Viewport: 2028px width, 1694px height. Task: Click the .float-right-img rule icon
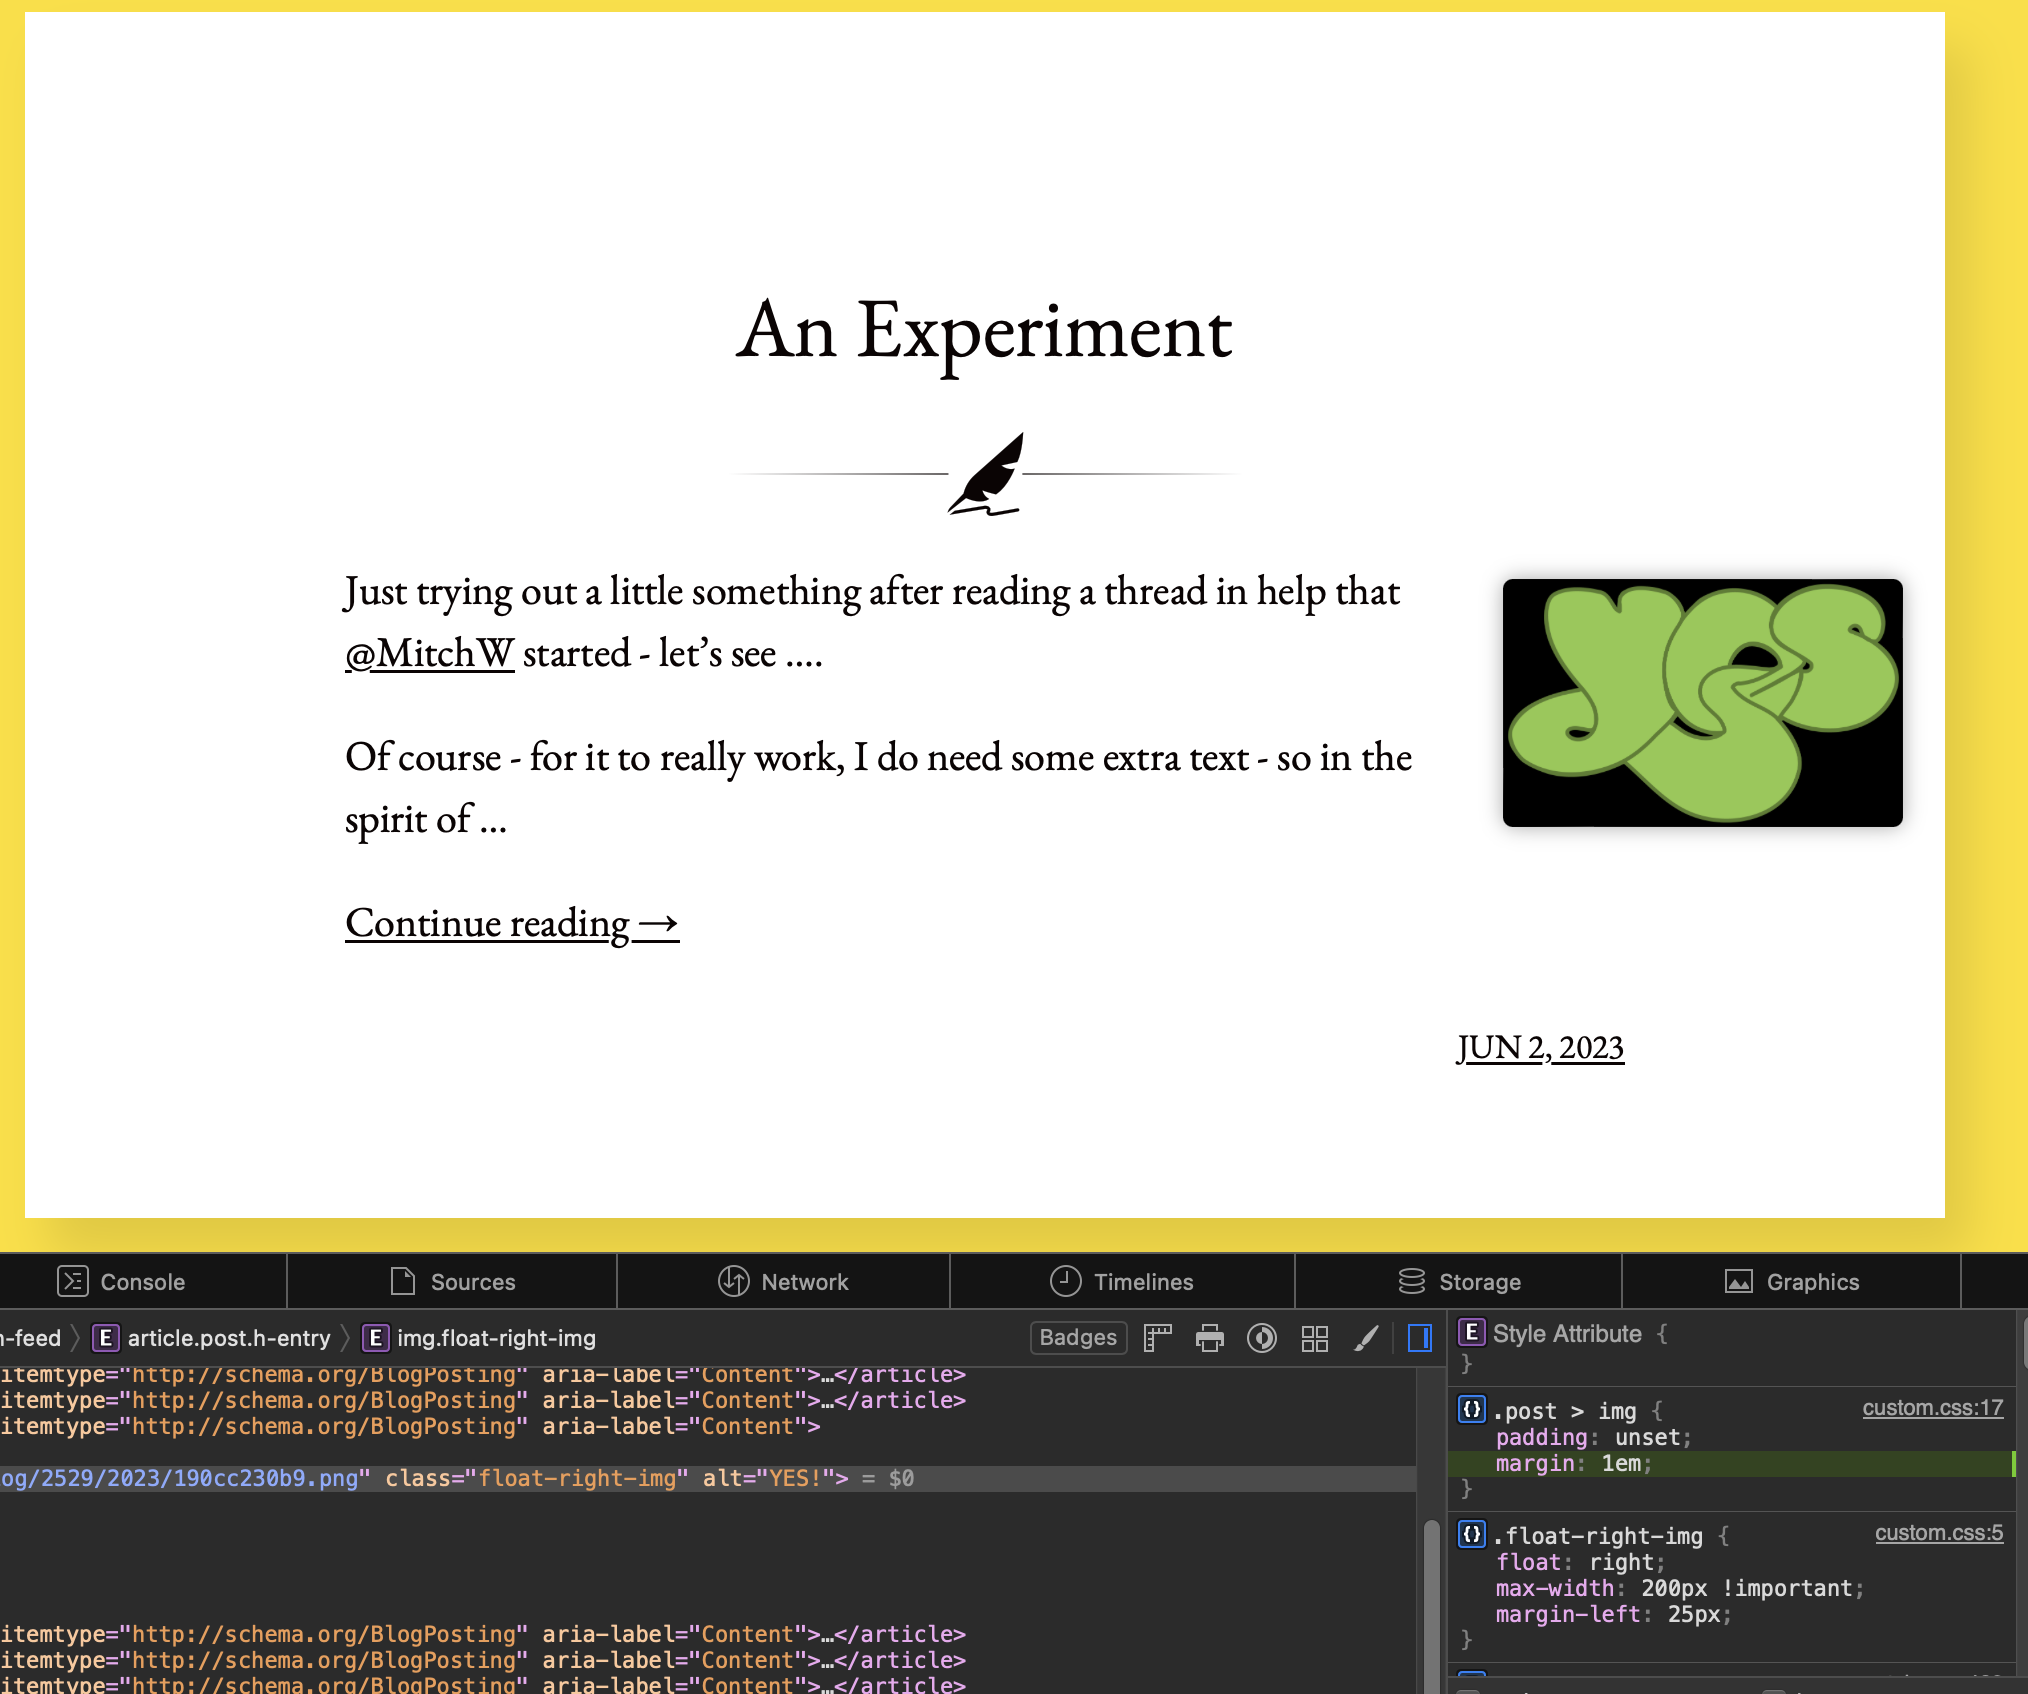(x=1472, y=1535)
